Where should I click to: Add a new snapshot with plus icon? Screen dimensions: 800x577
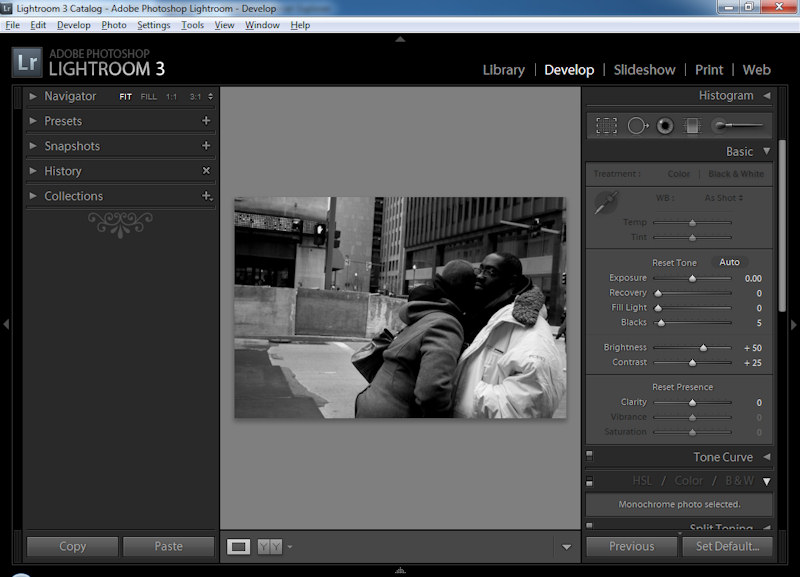(x=206, y=146)
